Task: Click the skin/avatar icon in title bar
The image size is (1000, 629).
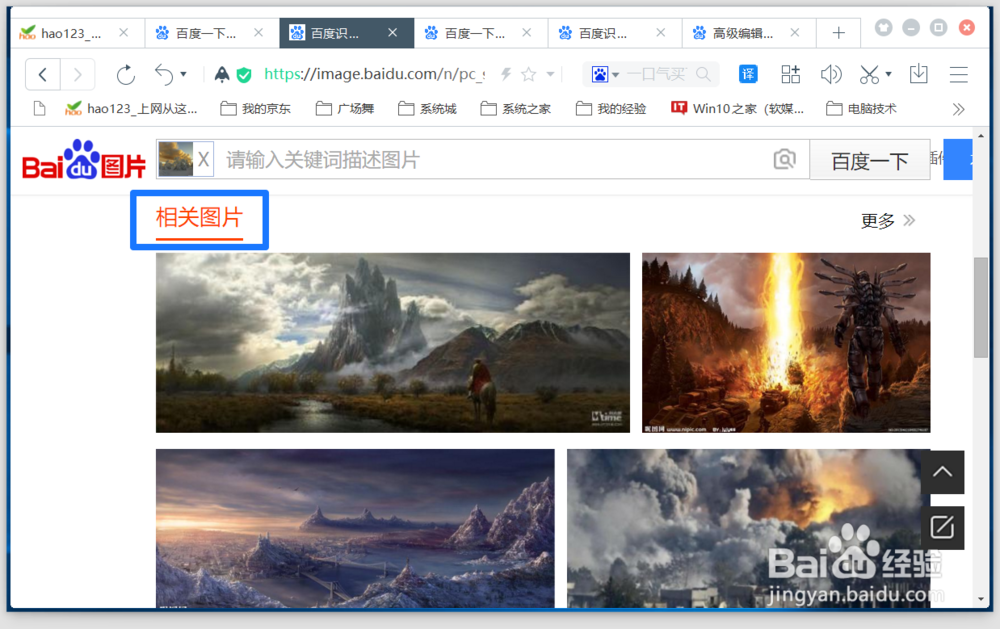Action: coord(883,27)
